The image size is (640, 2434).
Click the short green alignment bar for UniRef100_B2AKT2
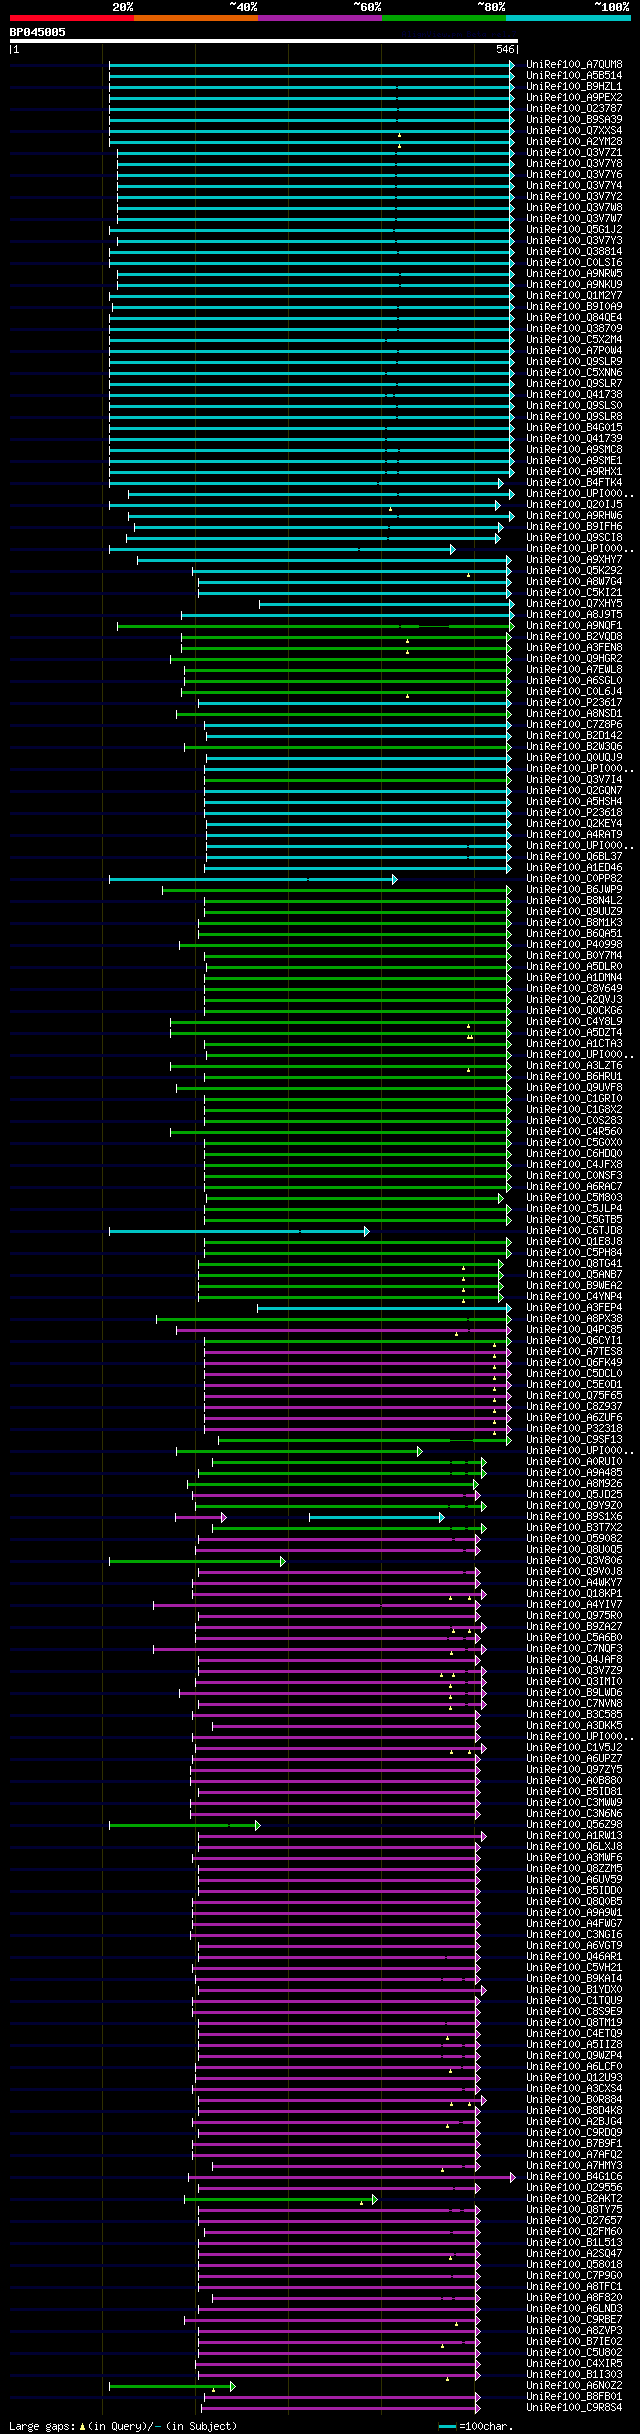(281, 2199)
